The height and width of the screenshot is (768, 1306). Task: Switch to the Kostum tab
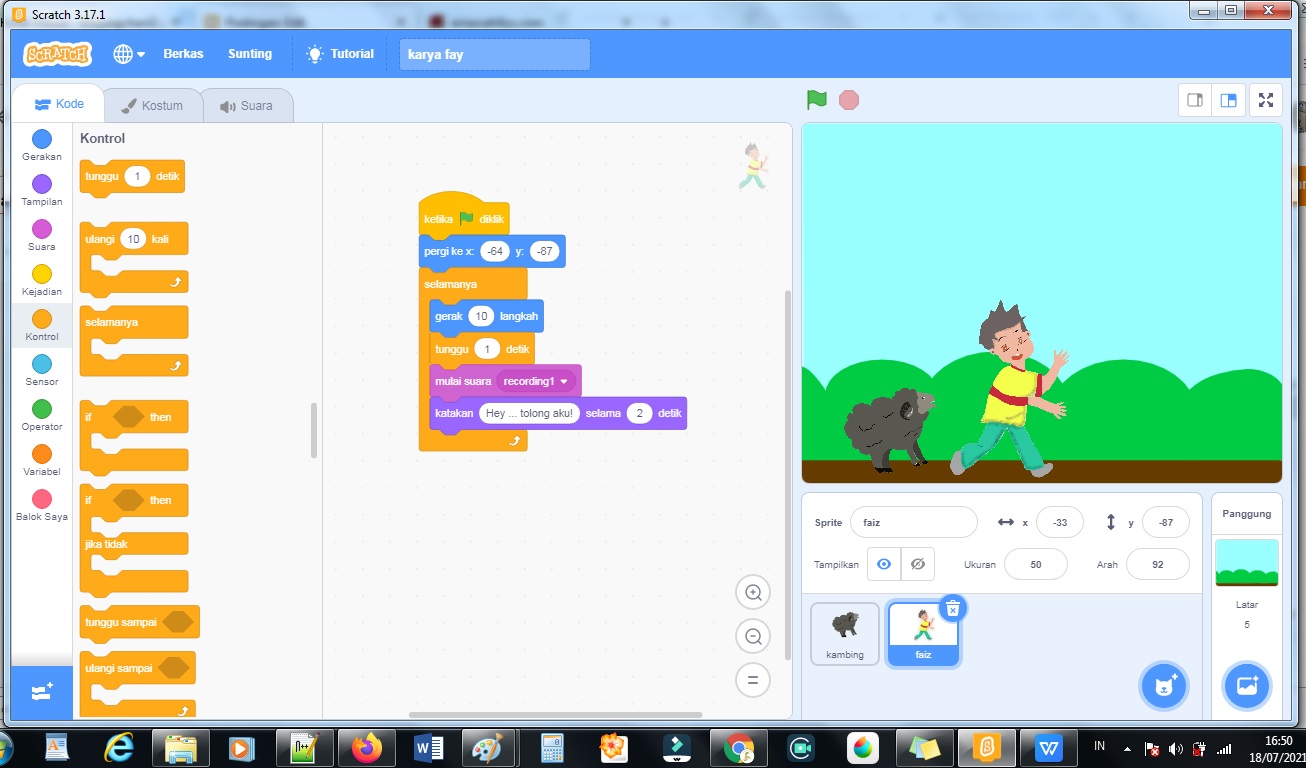[x=153, y=105]
